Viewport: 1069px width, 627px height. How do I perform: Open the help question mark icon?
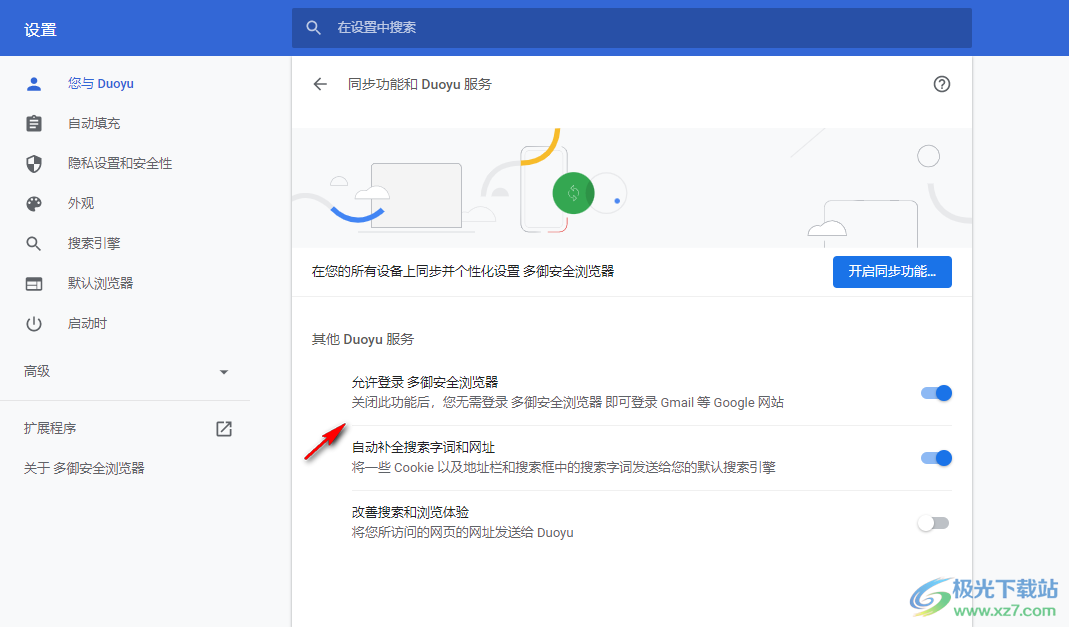pos(942,84)
